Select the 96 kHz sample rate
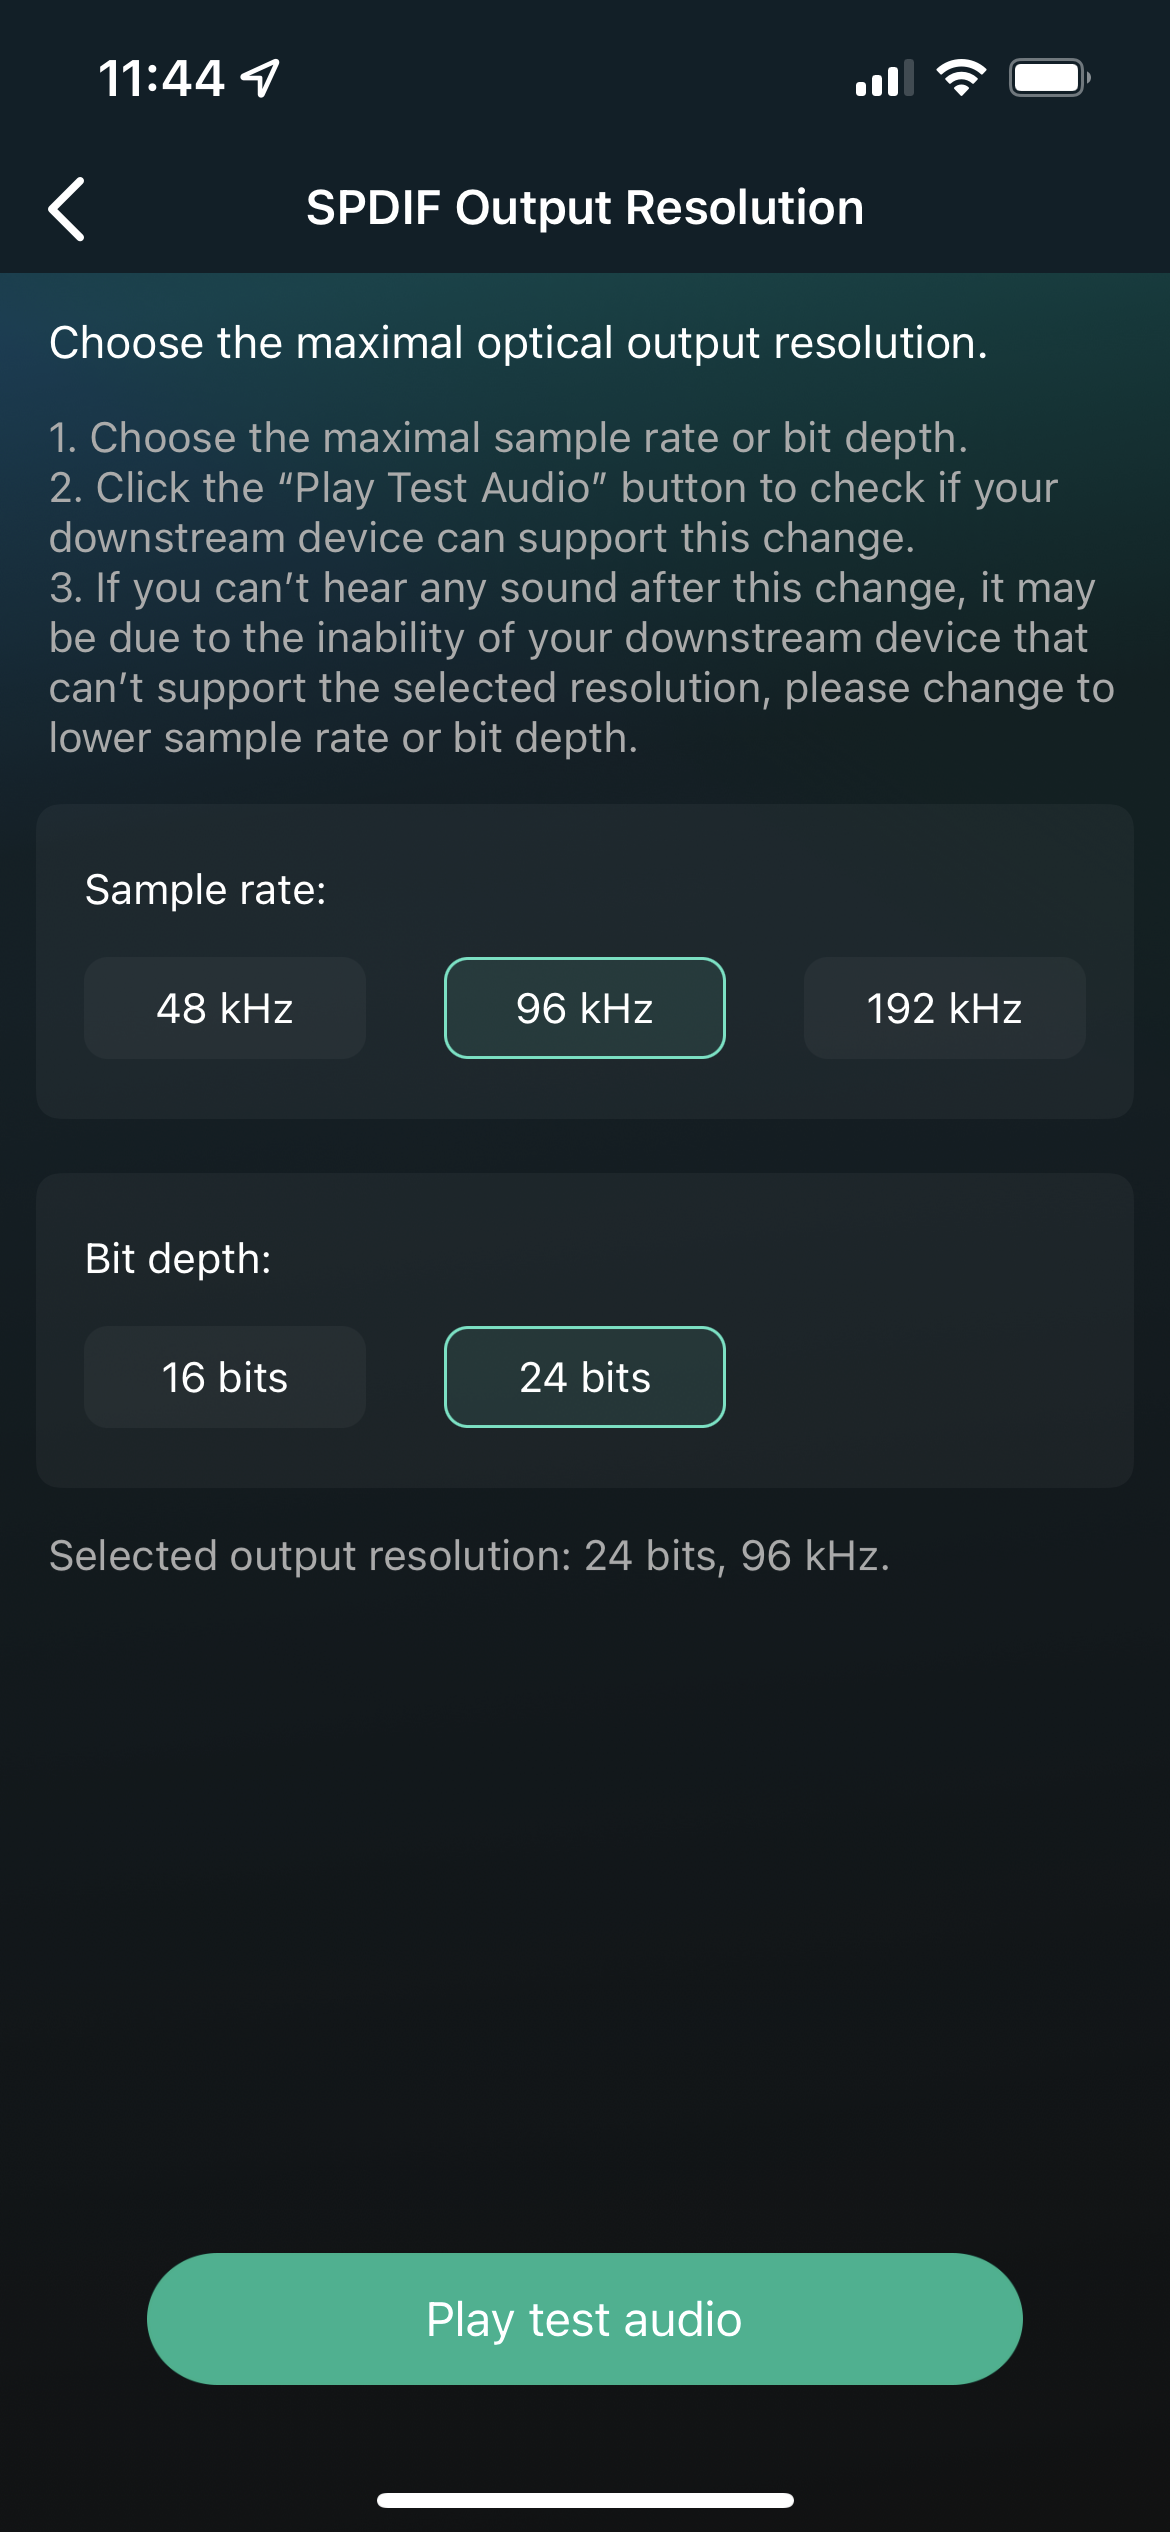Screen dimensions: 1170x2532 pyautogui.click(x=585, y=1008)
